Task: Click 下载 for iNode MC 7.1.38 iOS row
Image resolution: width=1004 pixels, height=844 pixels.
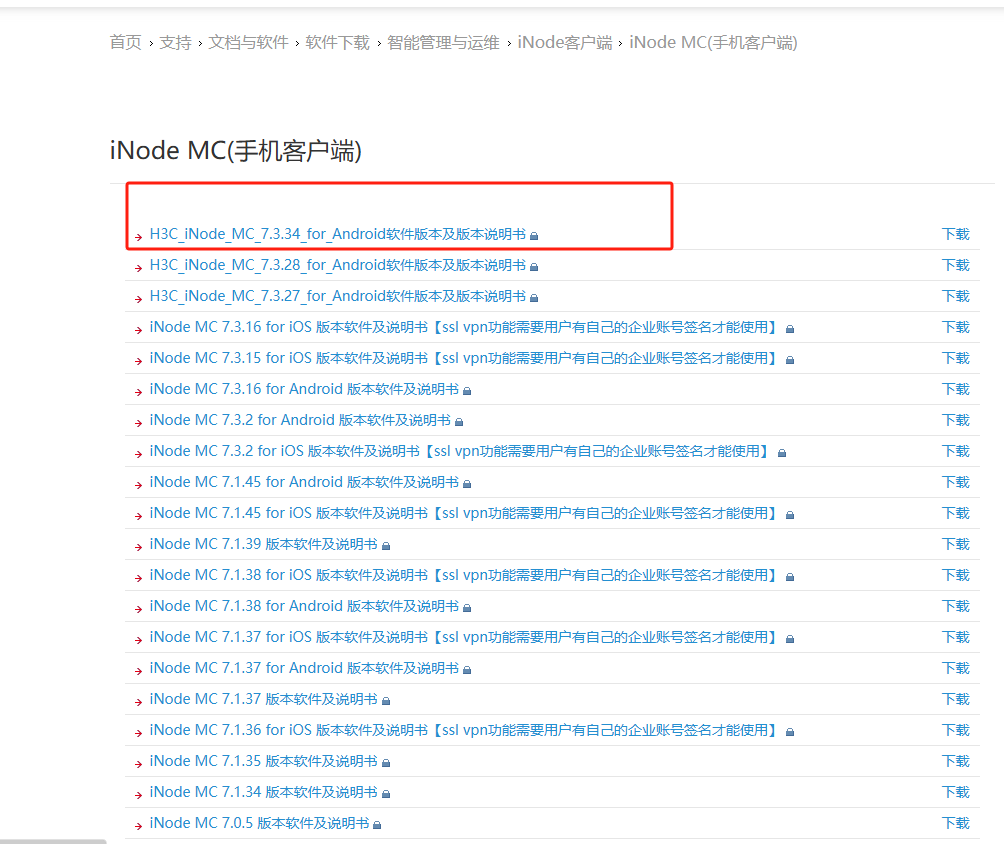Action: click(956, 575)
